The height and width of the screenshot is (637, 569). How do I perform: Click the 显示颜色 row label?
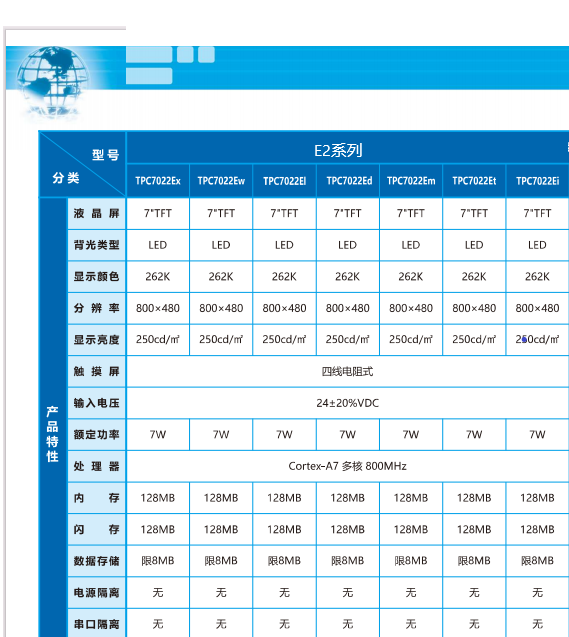pyautogui.click(x=96, y=277)
